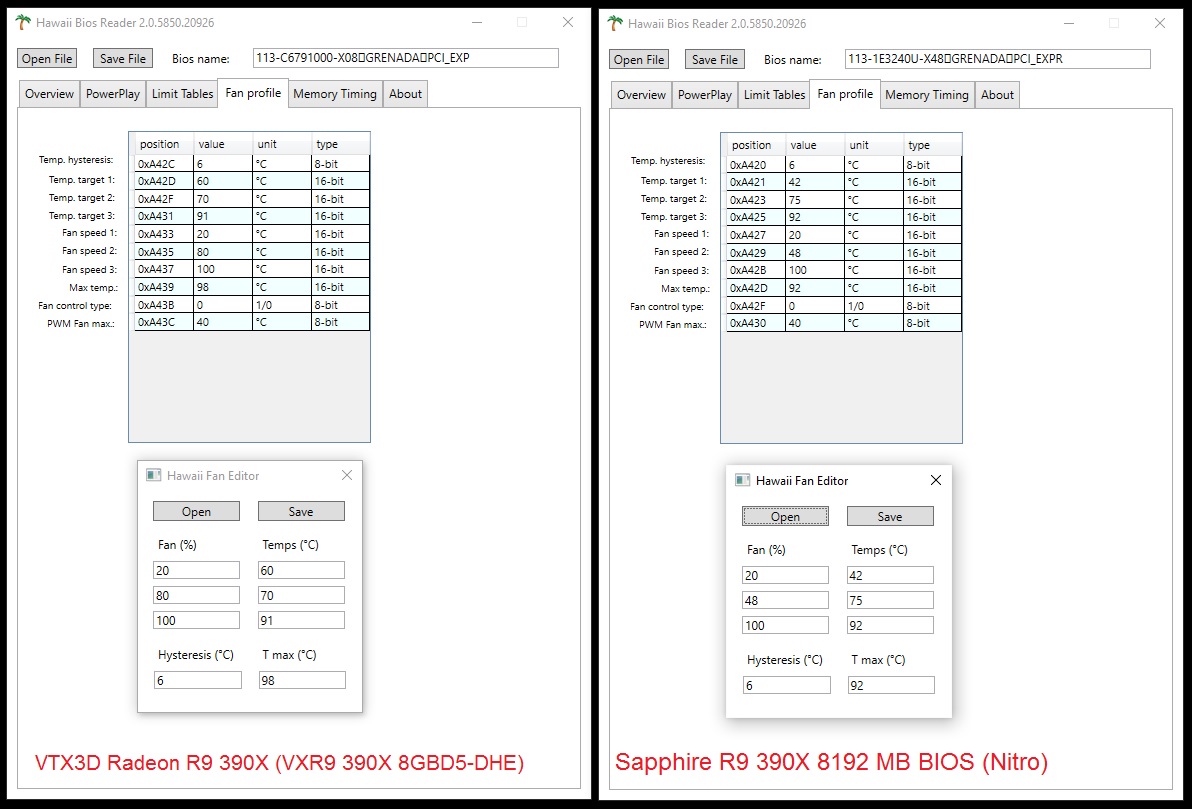Open the Memory Timing tab in the right window
Image resolution: width=1192 pixels, height=809 pixels.
tap(927, 94)
